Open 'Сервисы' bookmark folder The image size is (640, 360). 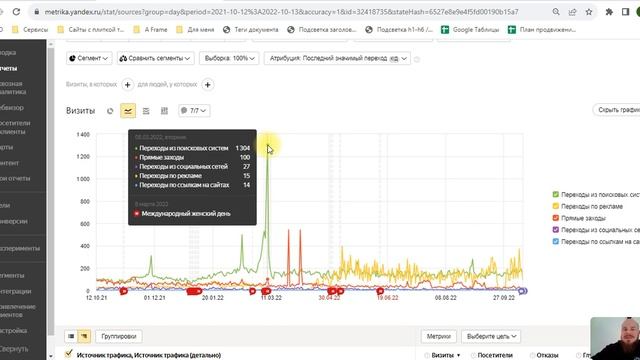[30, 29]
